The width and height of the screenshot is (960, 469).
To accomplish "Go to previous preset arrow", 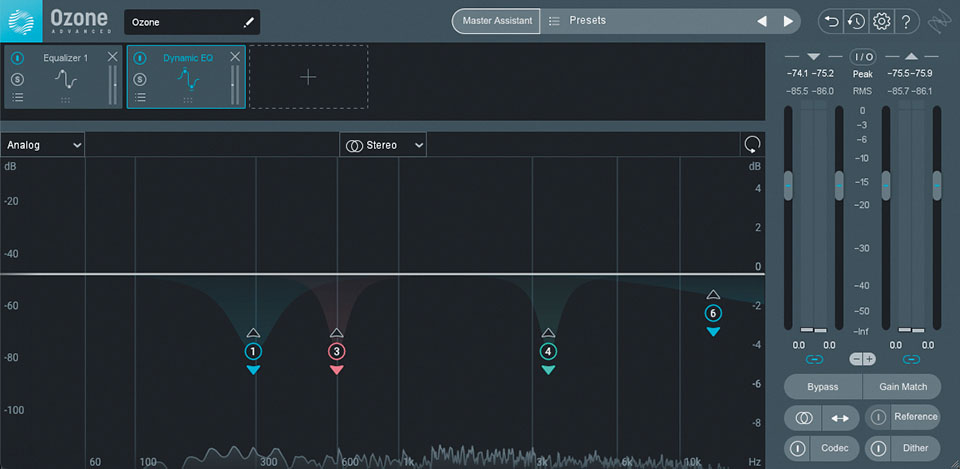I will click(x=762, y=21).
